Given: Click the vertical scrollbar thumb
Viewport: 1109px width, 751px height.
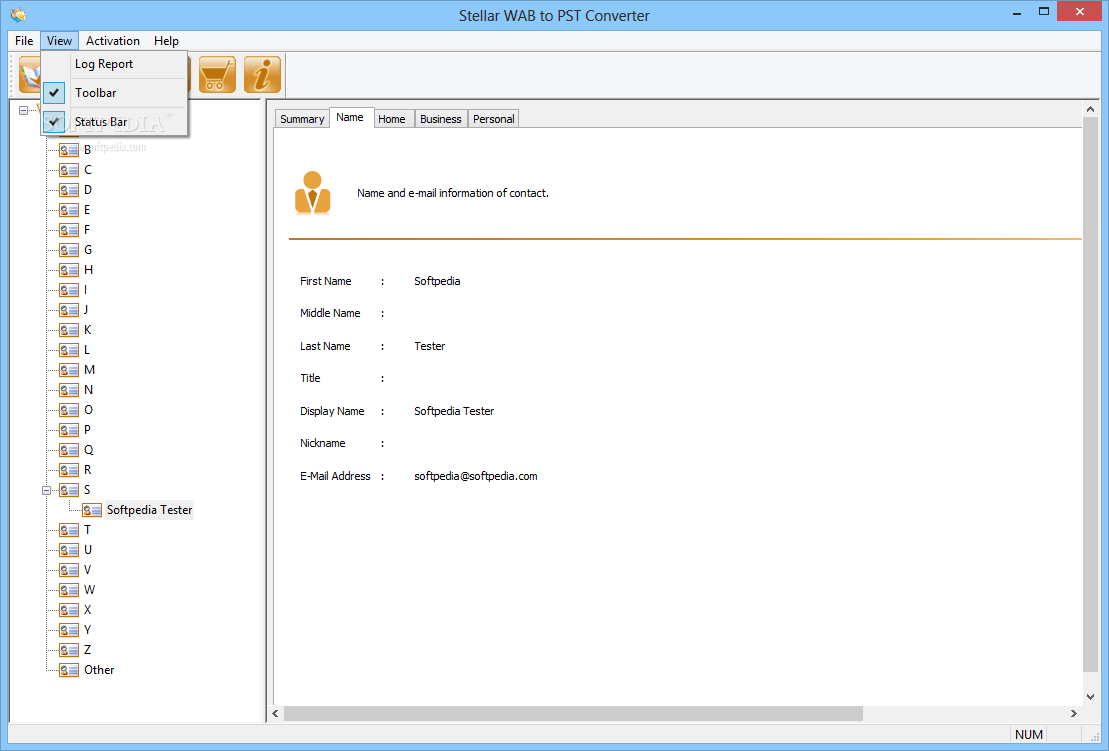Looking at the screenshot, I should [x=1090, y=397].
